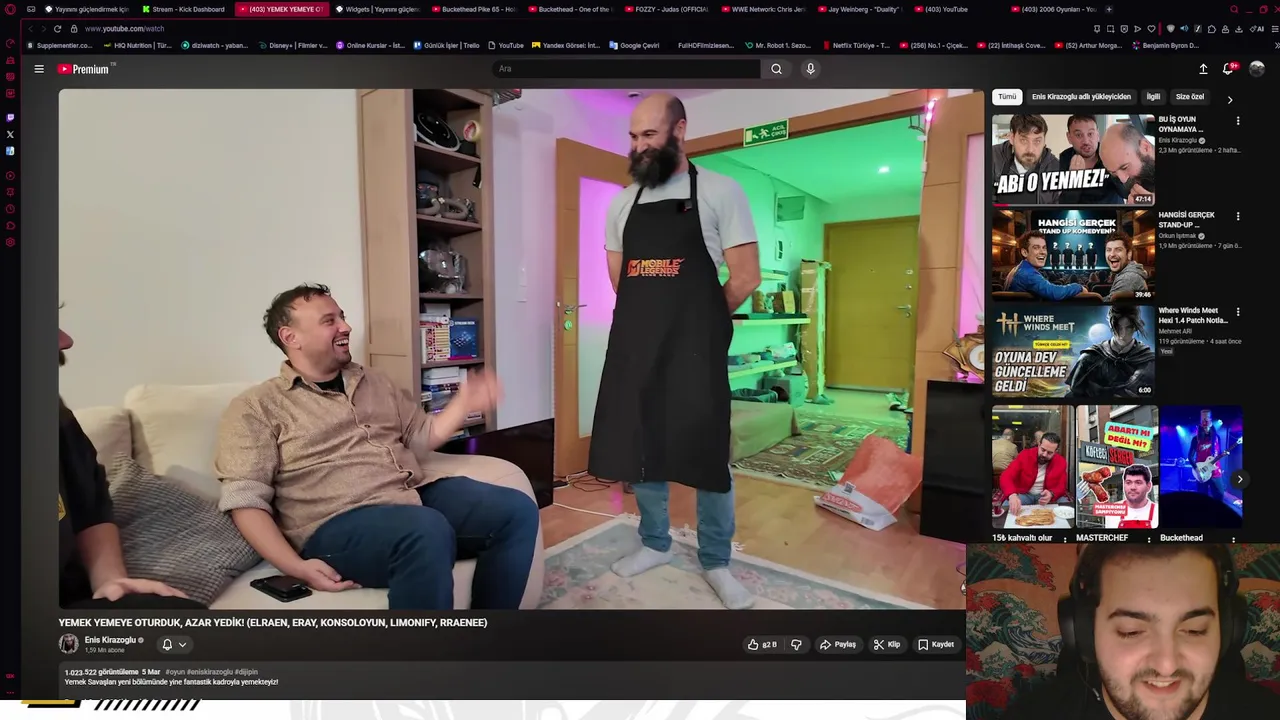Click the search magnifier button

pos(776,69)
